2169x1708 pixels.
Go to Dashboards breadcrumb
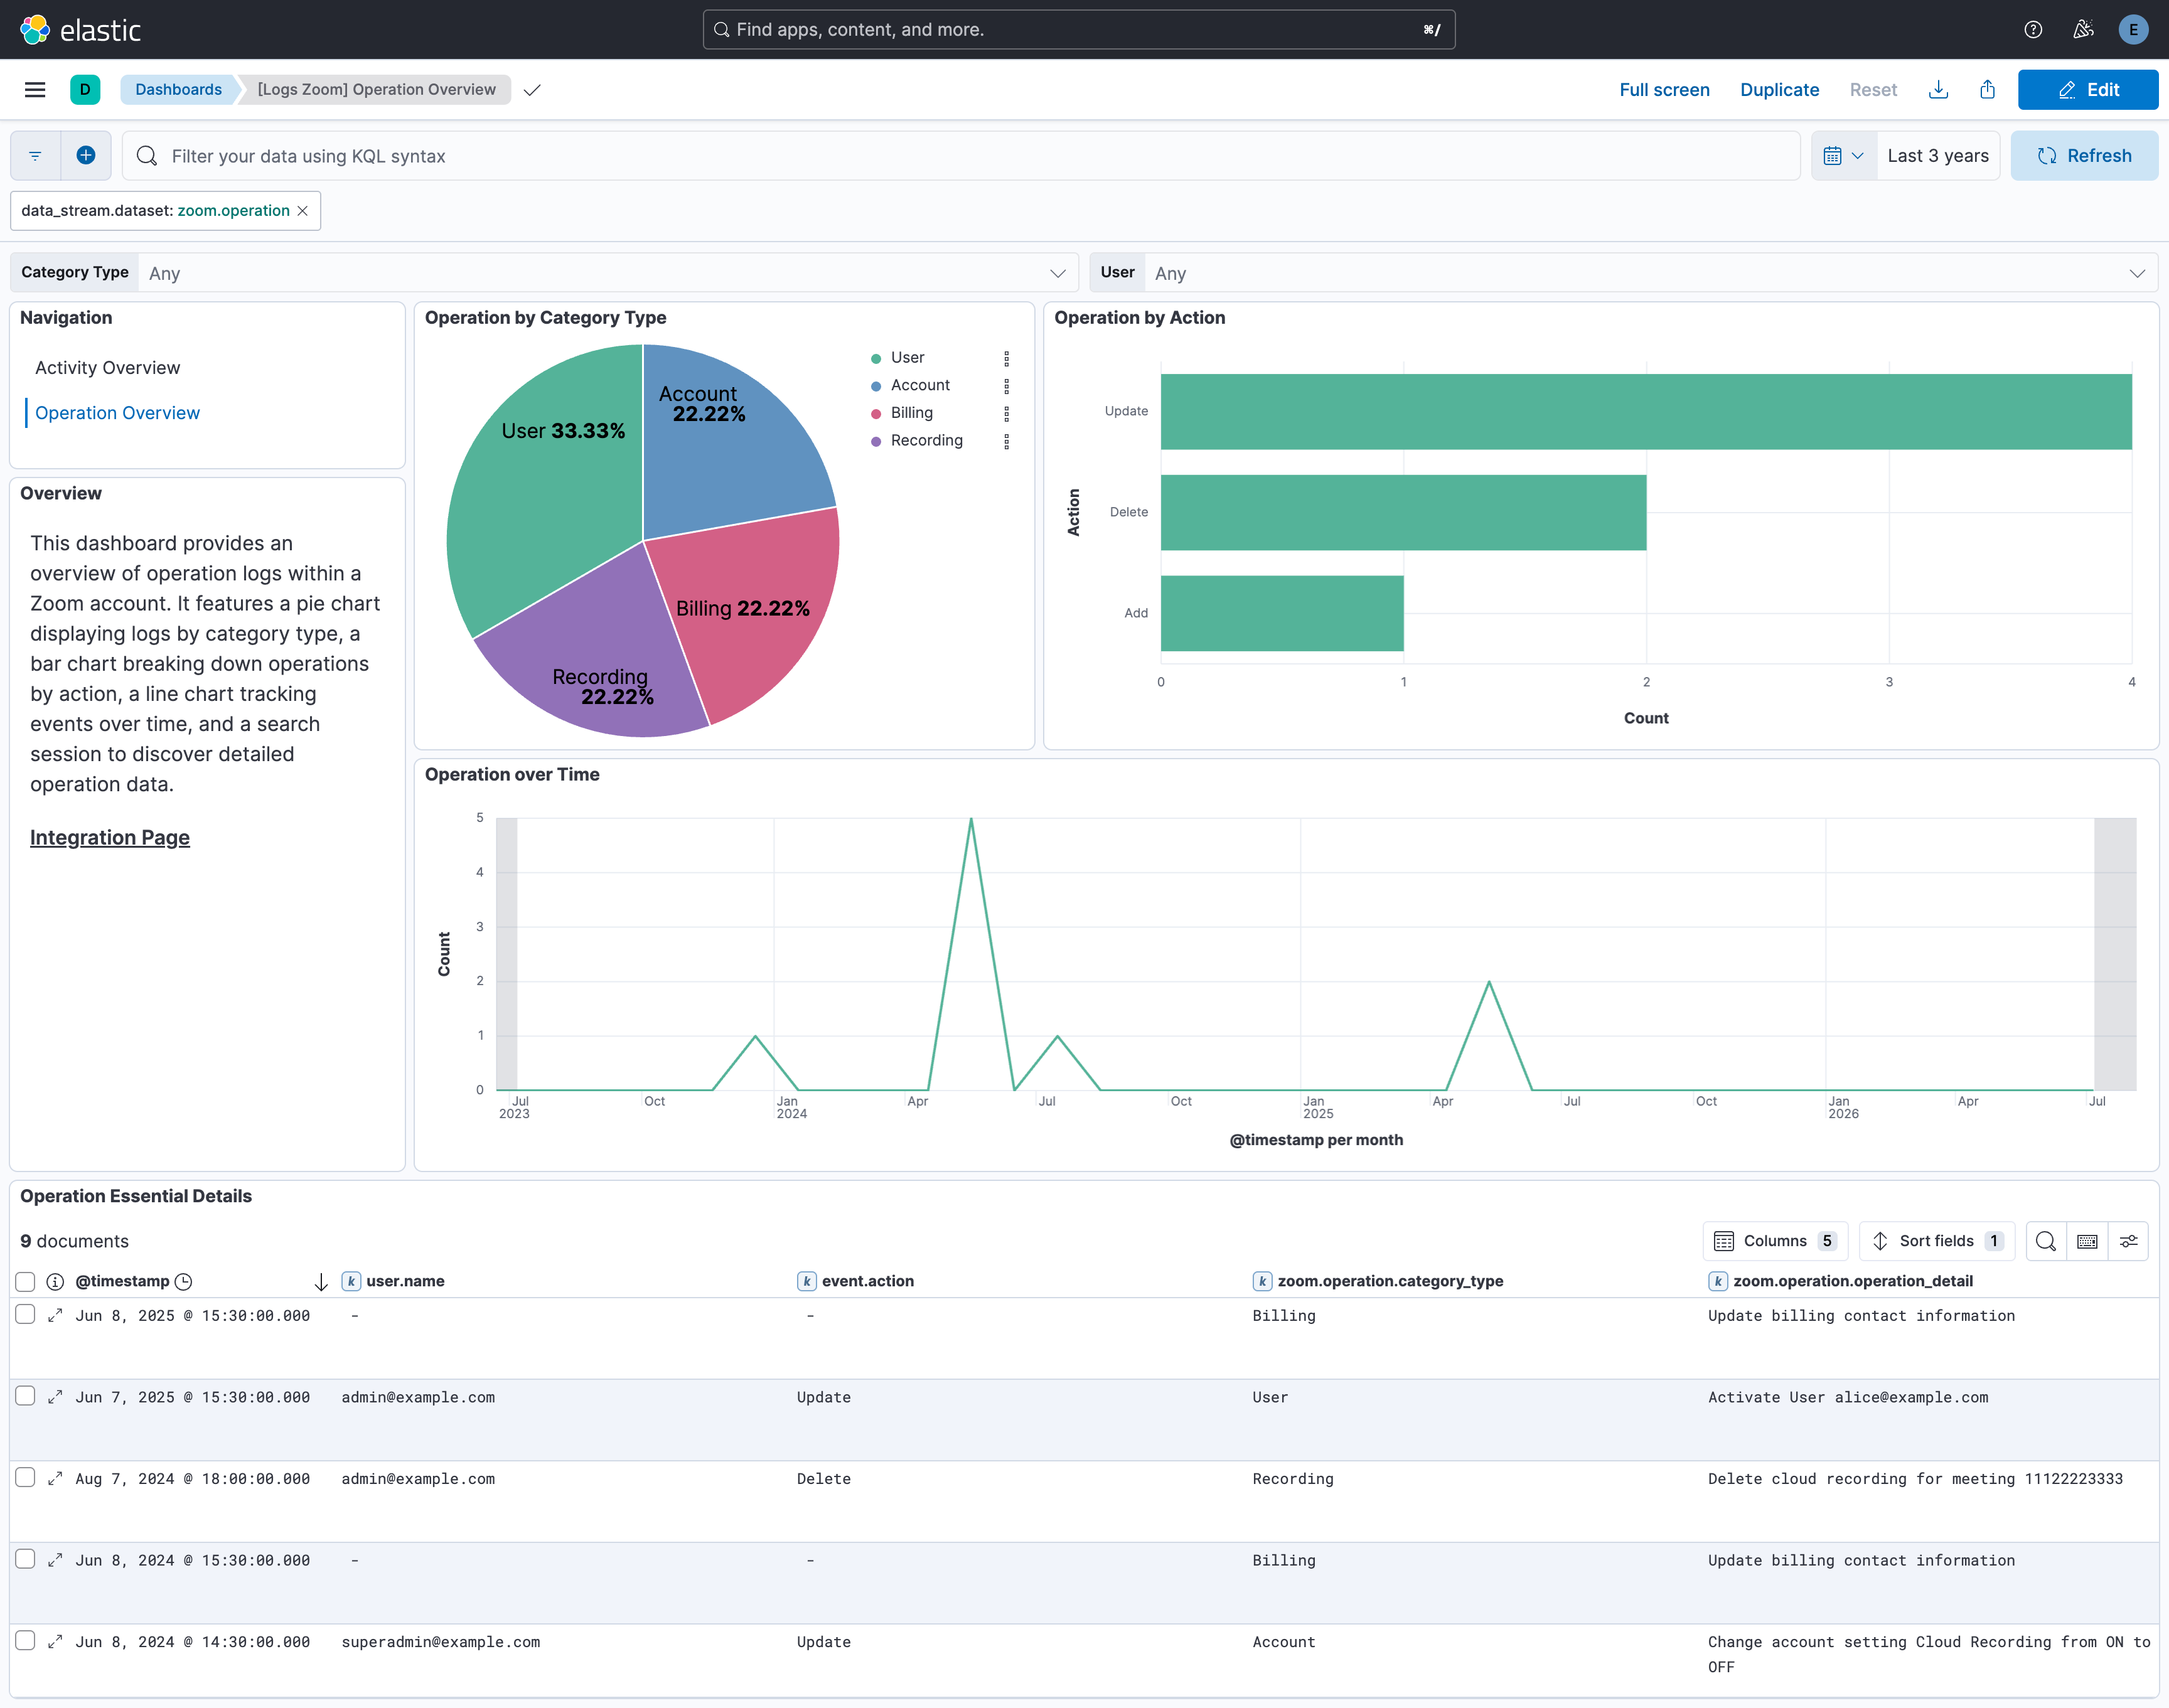178,90
